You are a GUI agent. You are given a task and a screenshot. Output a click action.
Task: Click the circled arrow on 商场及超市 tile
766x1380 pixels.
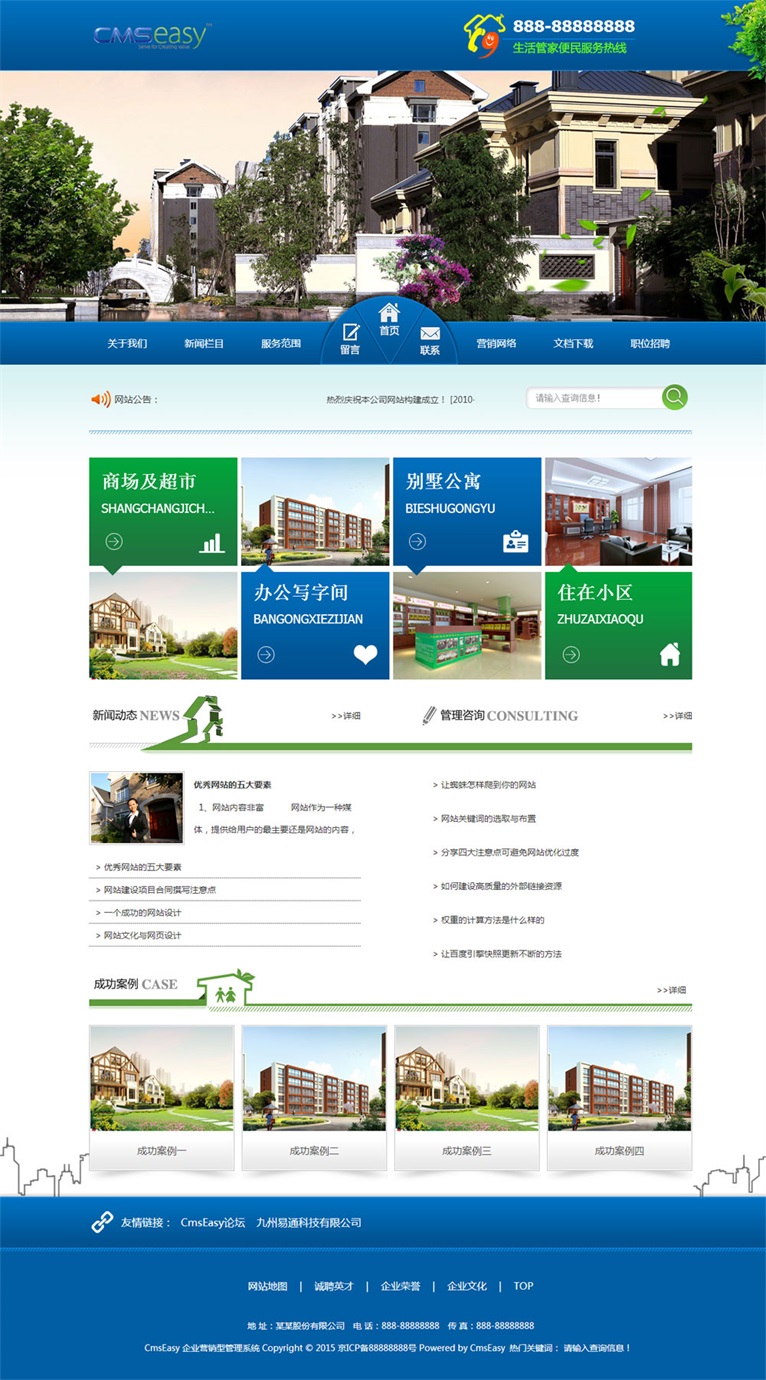pos(114,542)
